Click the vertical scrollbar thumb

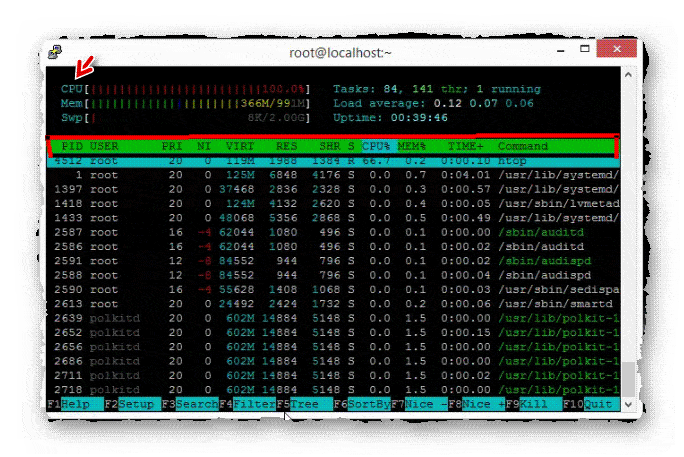[x=628, y=379]
